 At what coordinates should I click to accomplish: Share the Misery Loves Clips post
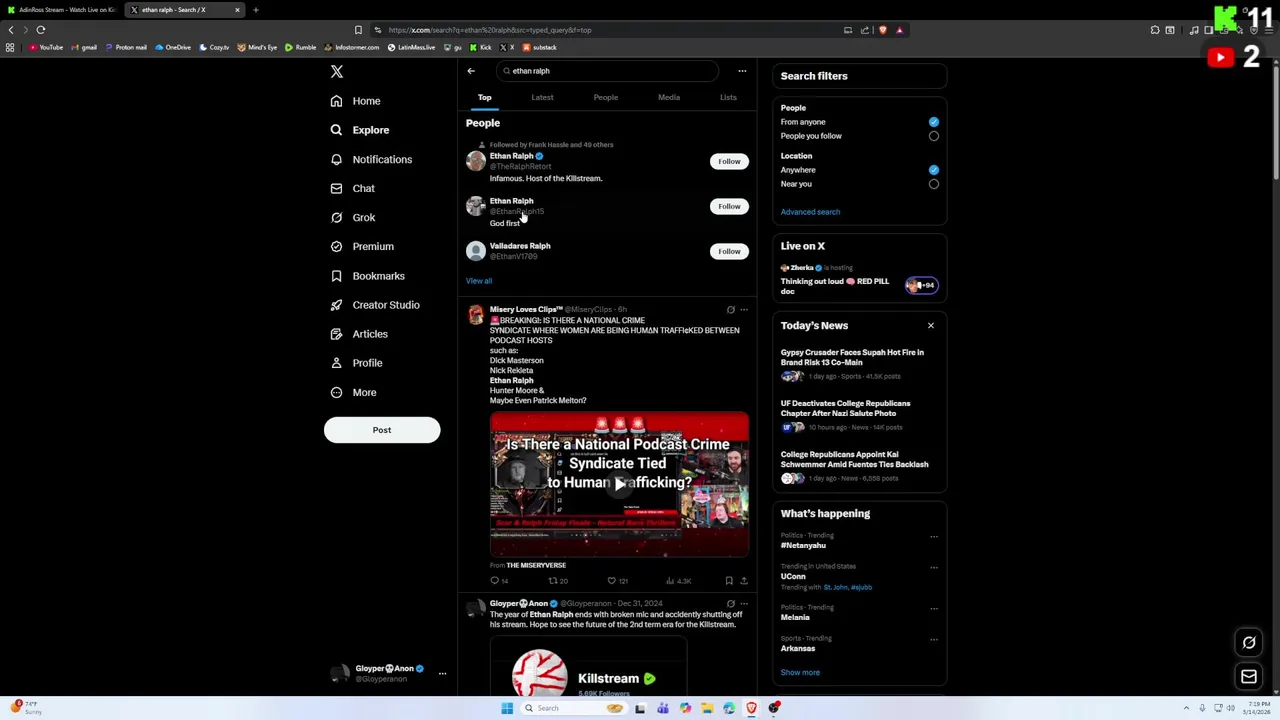point(743,581)
